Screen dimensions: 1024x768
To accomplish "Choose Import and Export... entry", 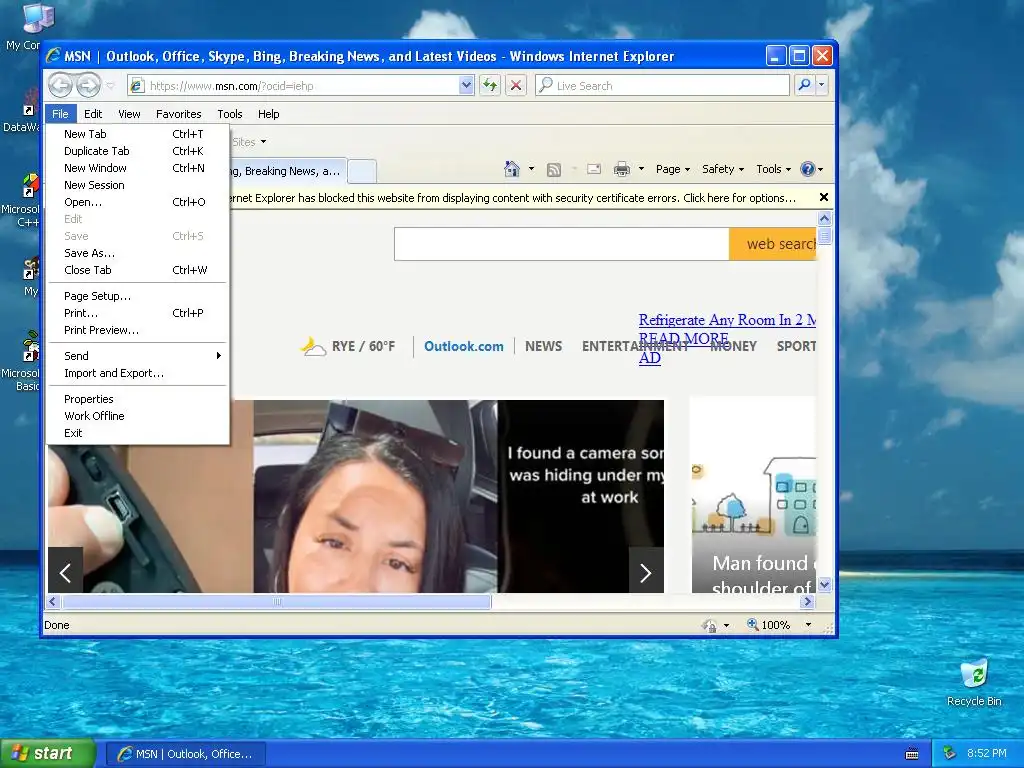I will click(137, 373).
